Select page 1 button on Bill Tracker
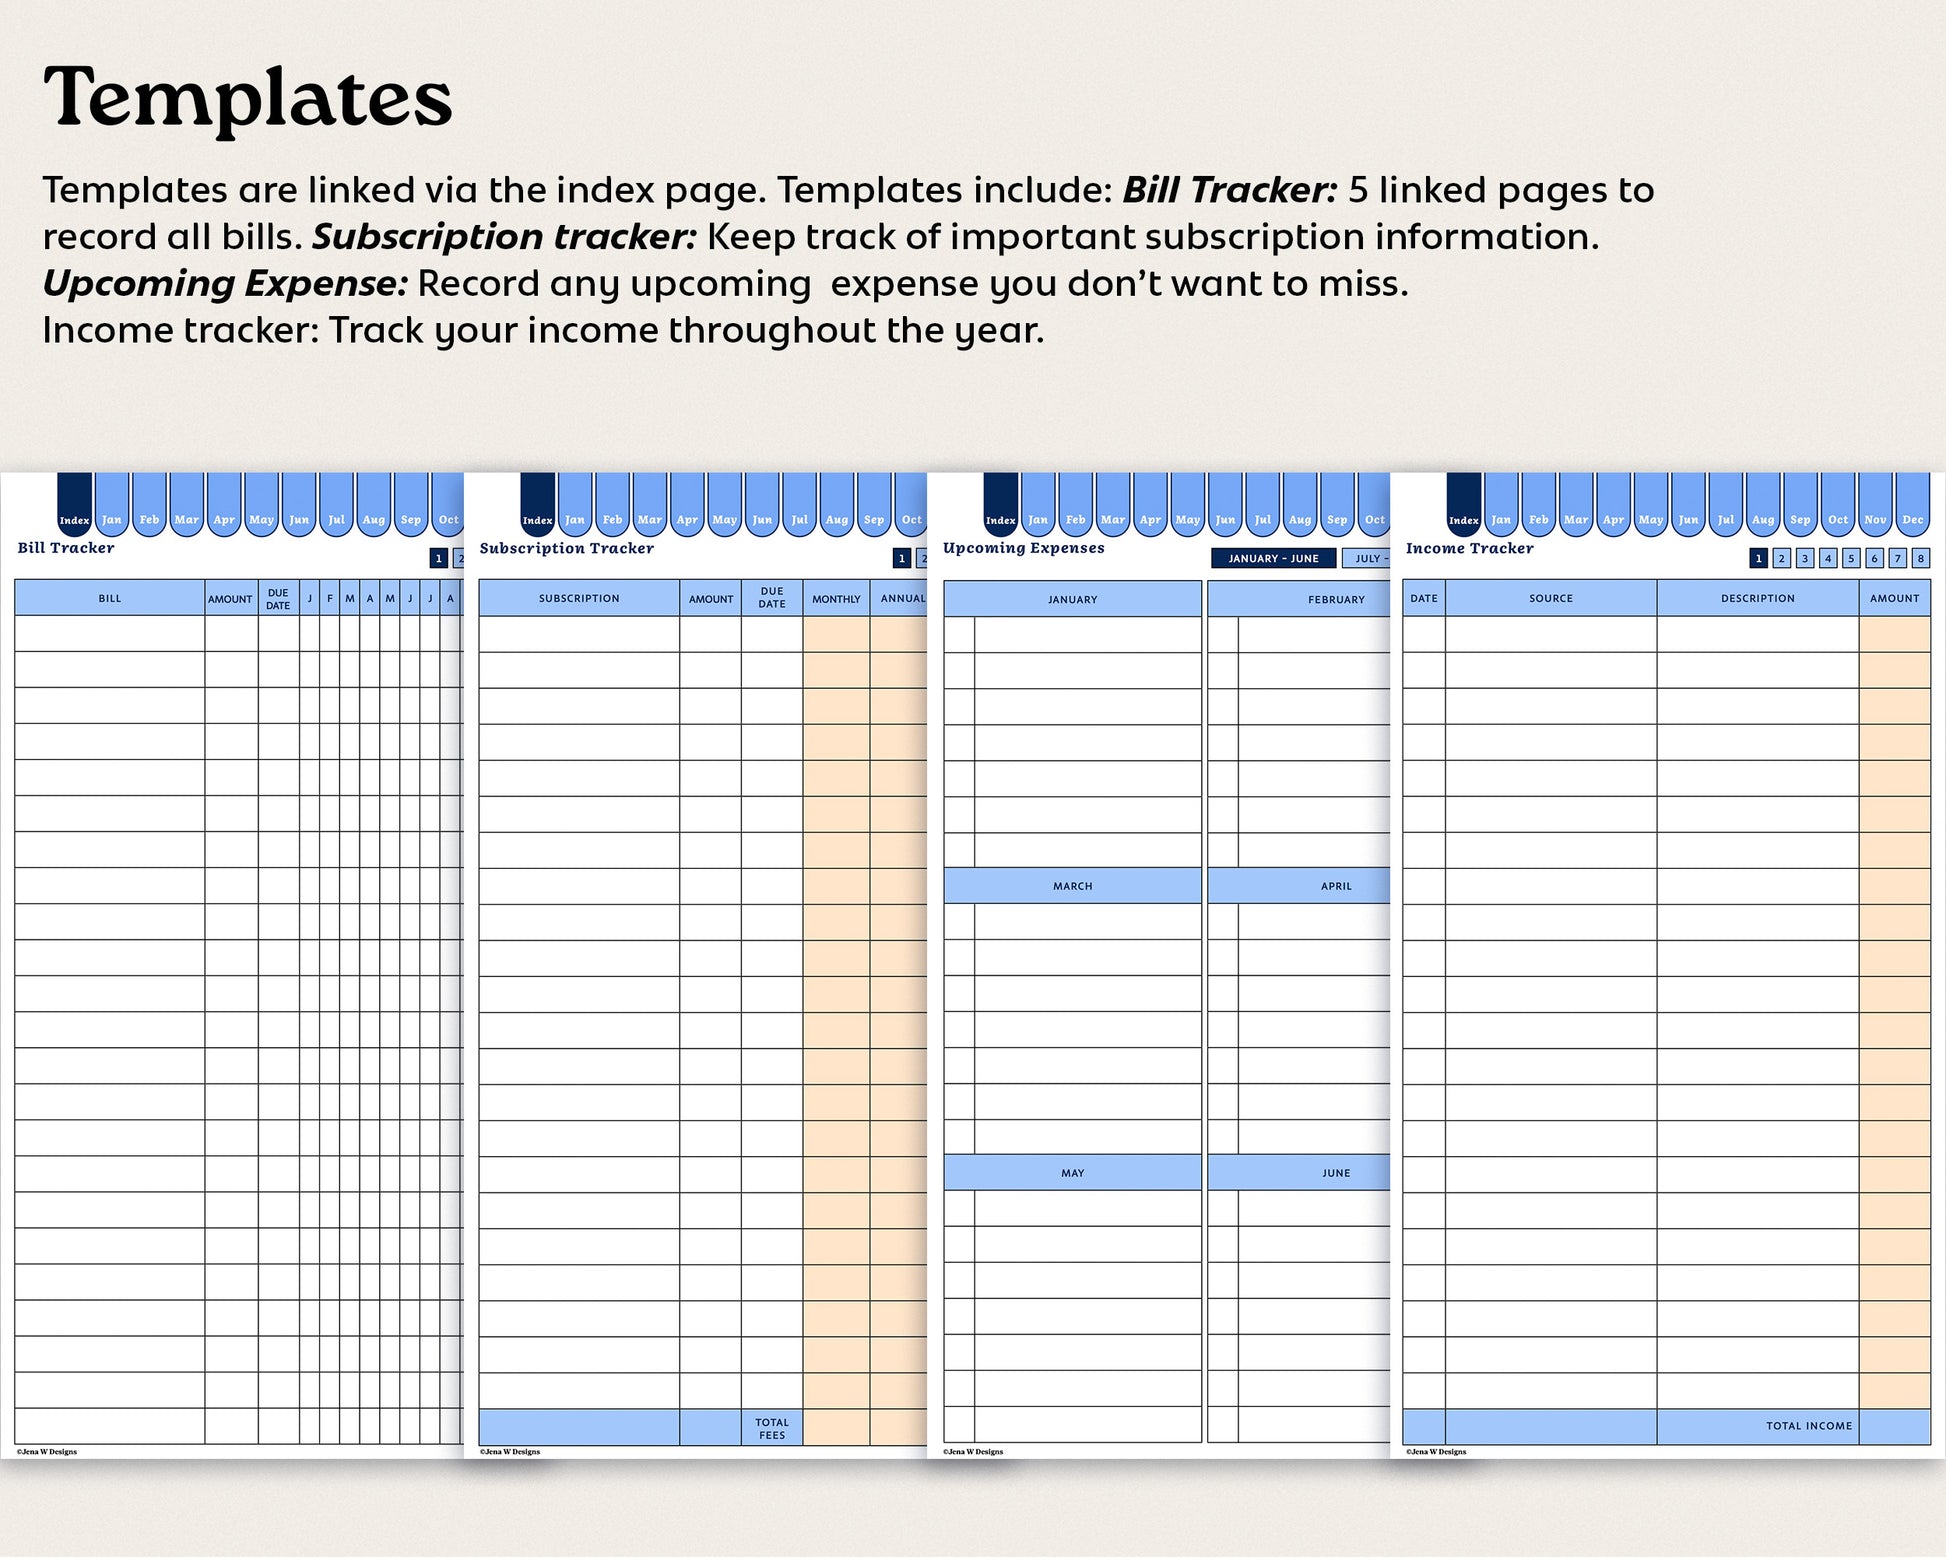The height and width of the screenshot is (1557, 1946). [438, 558]
